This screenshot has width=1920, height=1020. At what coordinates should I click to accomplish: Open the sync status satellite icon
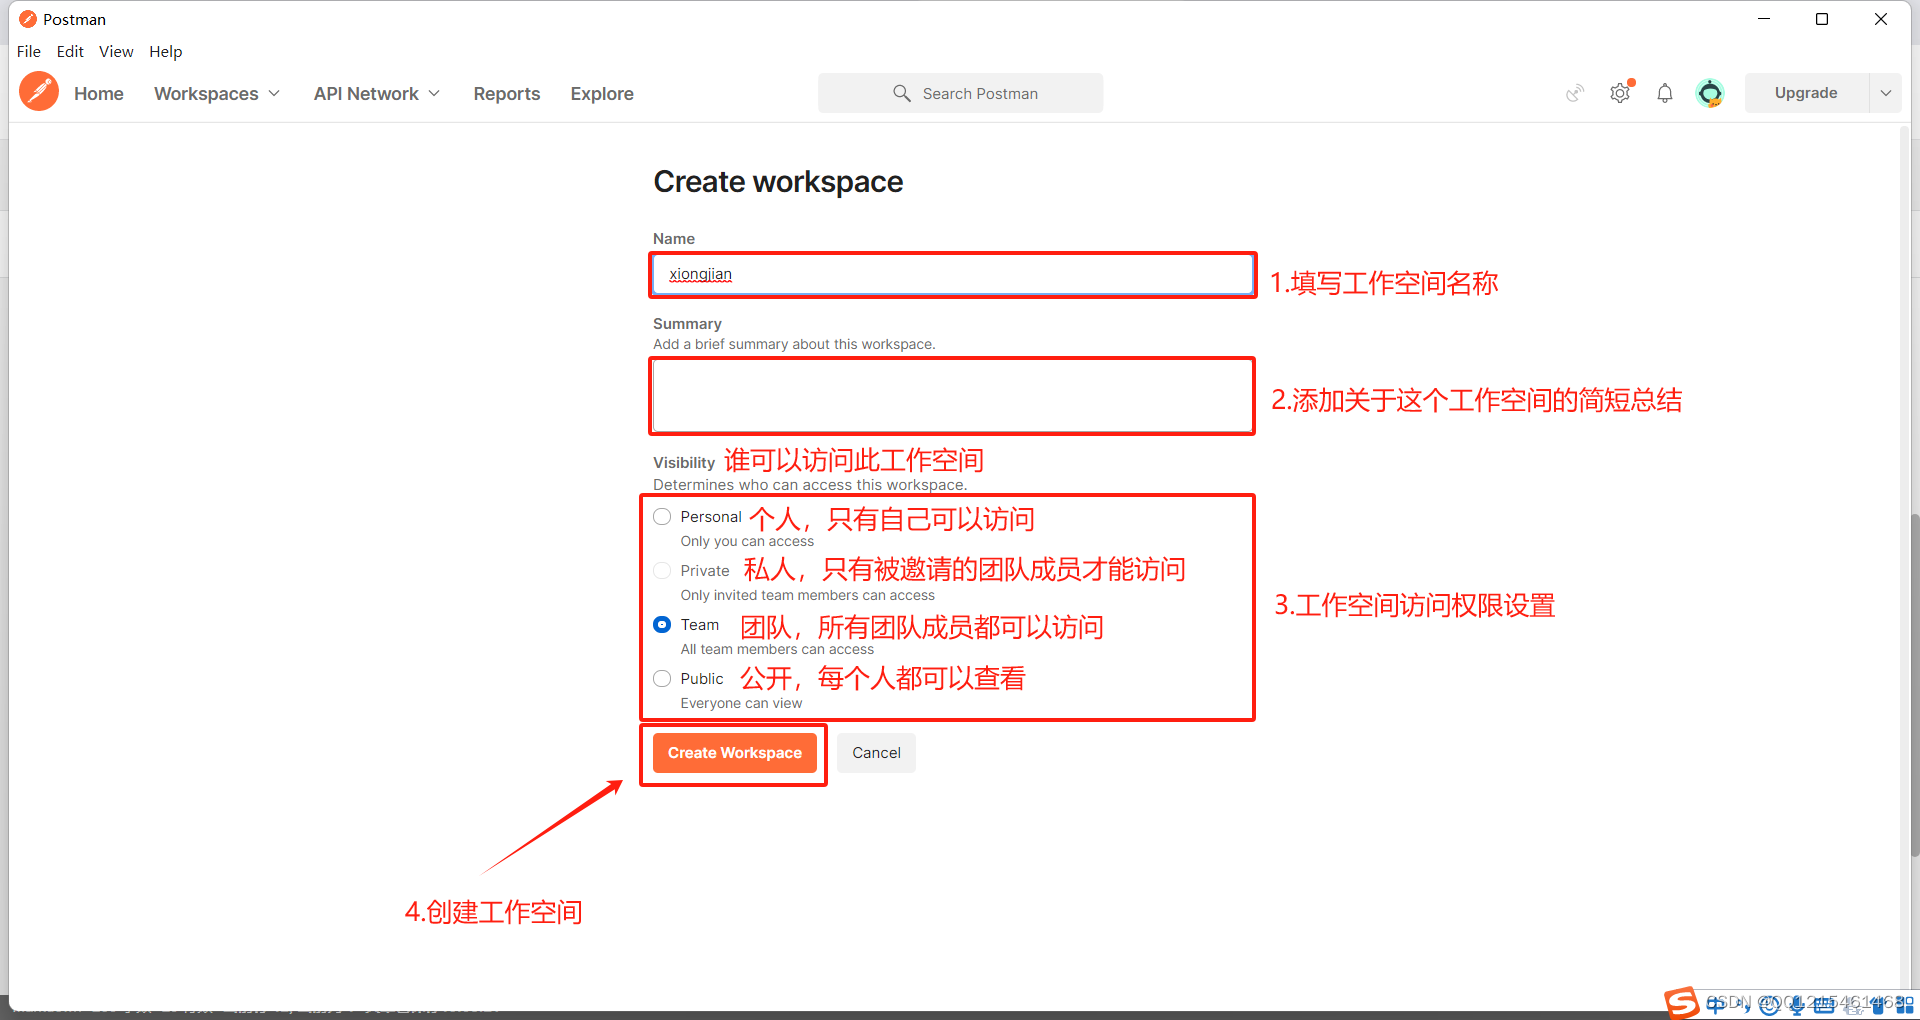(1575, 93)
